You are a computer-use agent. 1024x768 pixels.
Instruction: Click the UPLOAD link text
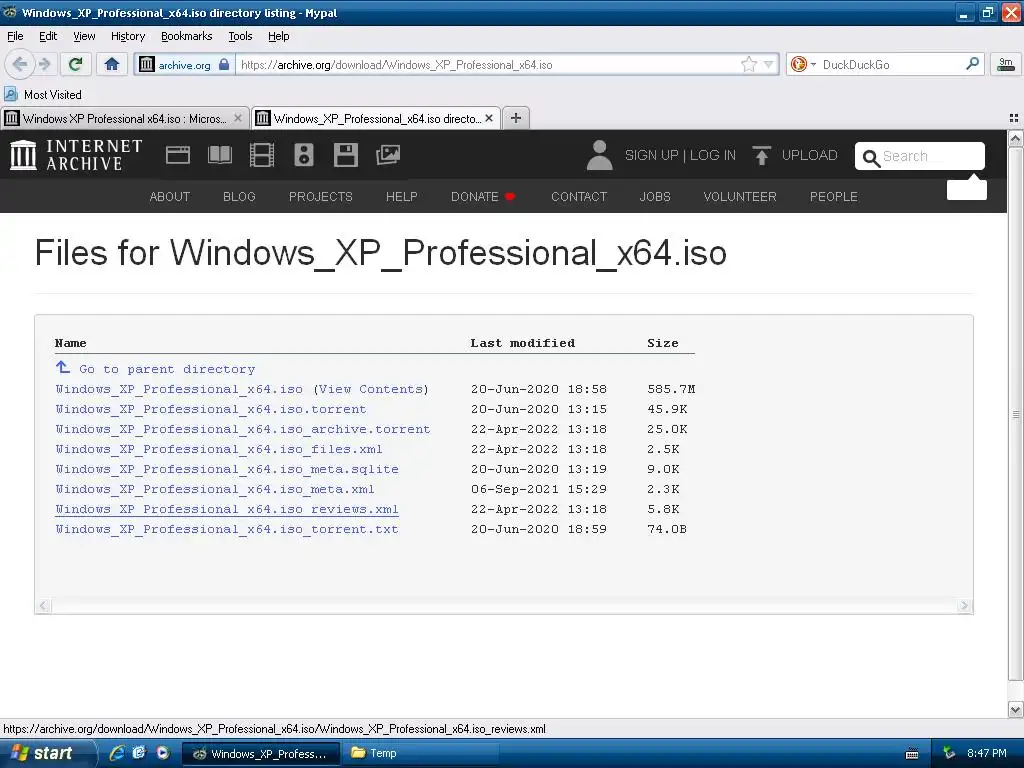tap(809, 155)
